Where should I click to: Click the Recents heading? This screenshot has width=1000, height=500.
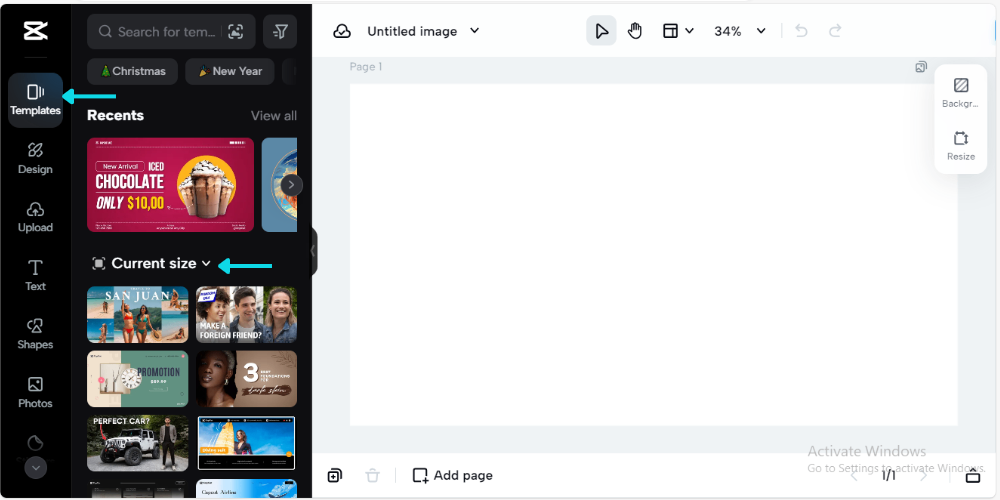pyautogui.click(x=115, y=115)
